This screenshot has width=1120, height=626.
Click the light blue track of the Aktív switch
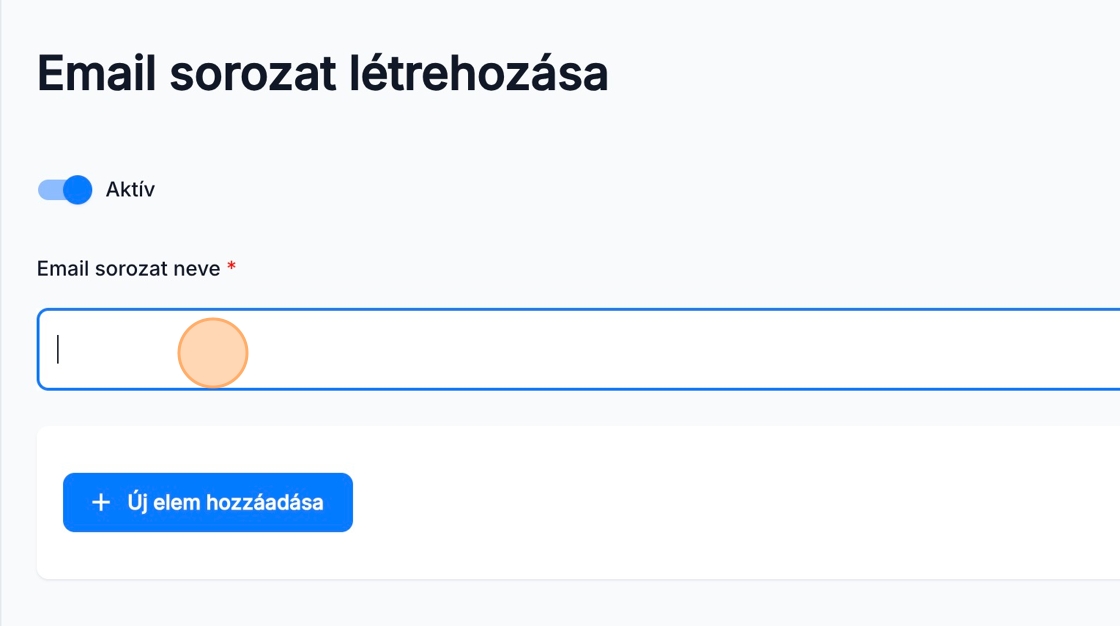(49, 189)
